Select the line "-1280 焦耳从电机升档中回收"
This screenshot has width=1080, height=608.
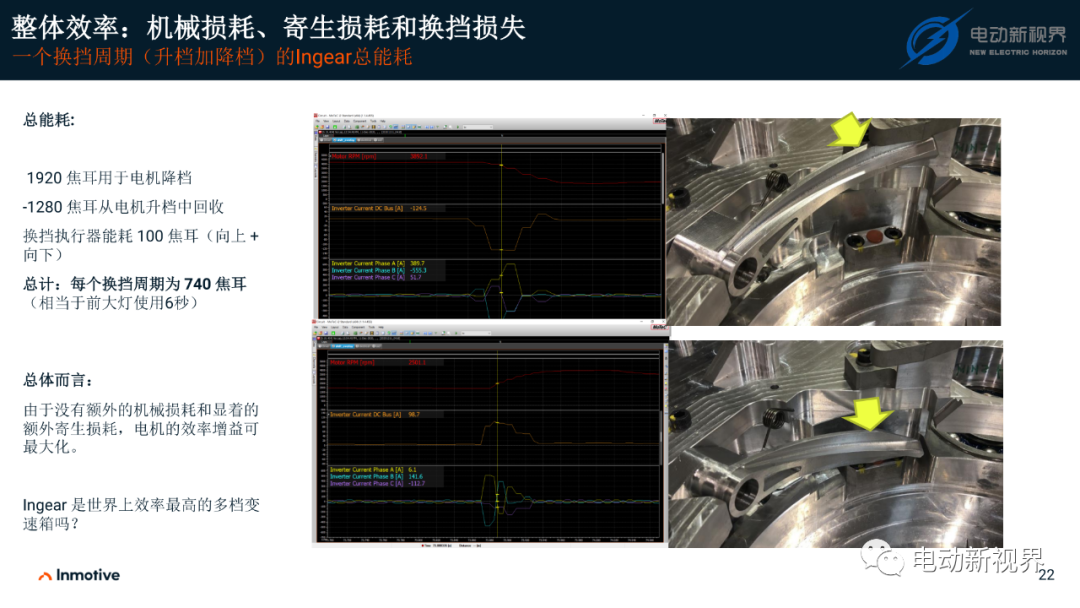pyautogui.click(x=123, y=207)
